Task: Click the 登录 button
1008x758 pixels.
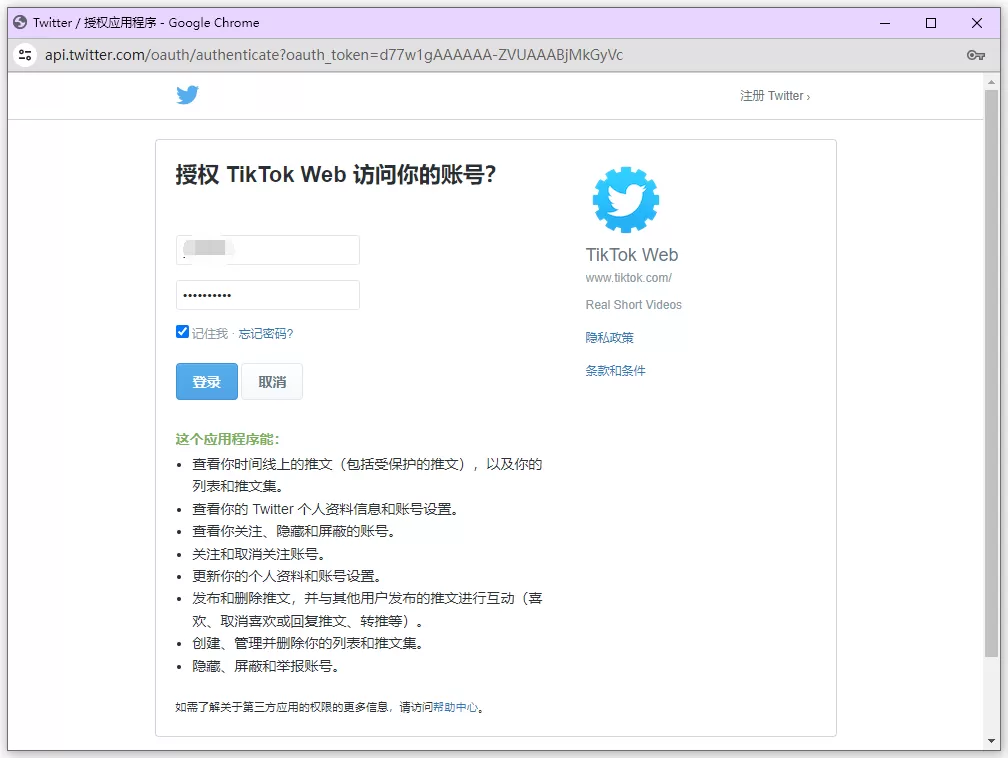Action: pos(206,381)
